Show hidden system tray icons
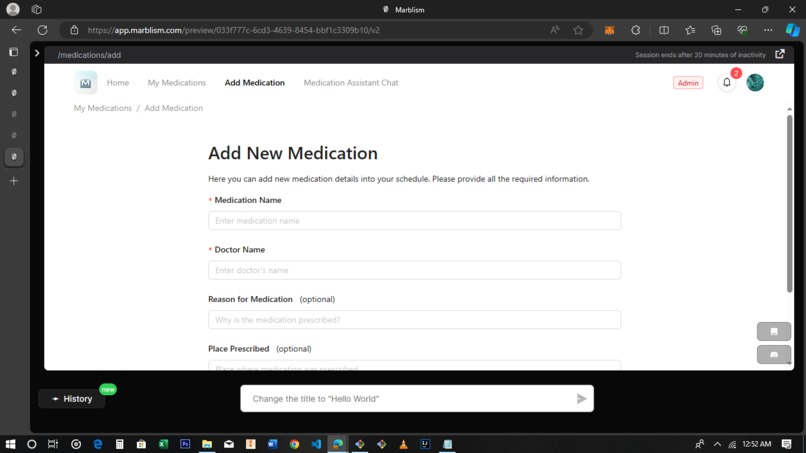This screenshot has height=453, width=806. coord(717,444)
